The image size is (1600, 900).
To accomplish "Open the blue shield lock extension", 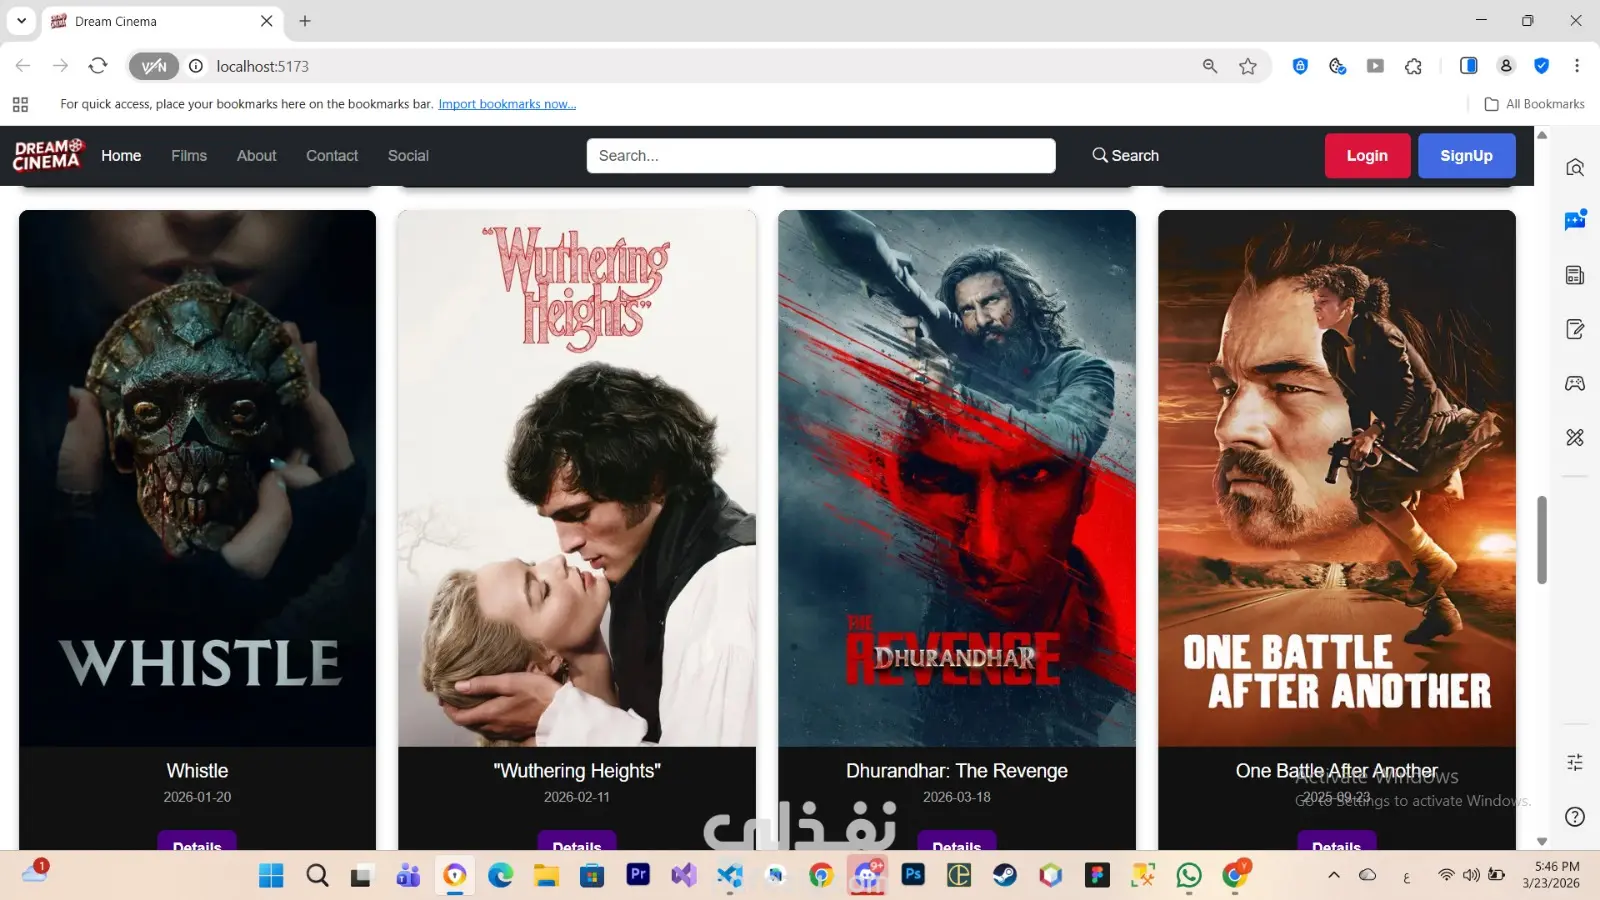I will [x=1300, y=66].
